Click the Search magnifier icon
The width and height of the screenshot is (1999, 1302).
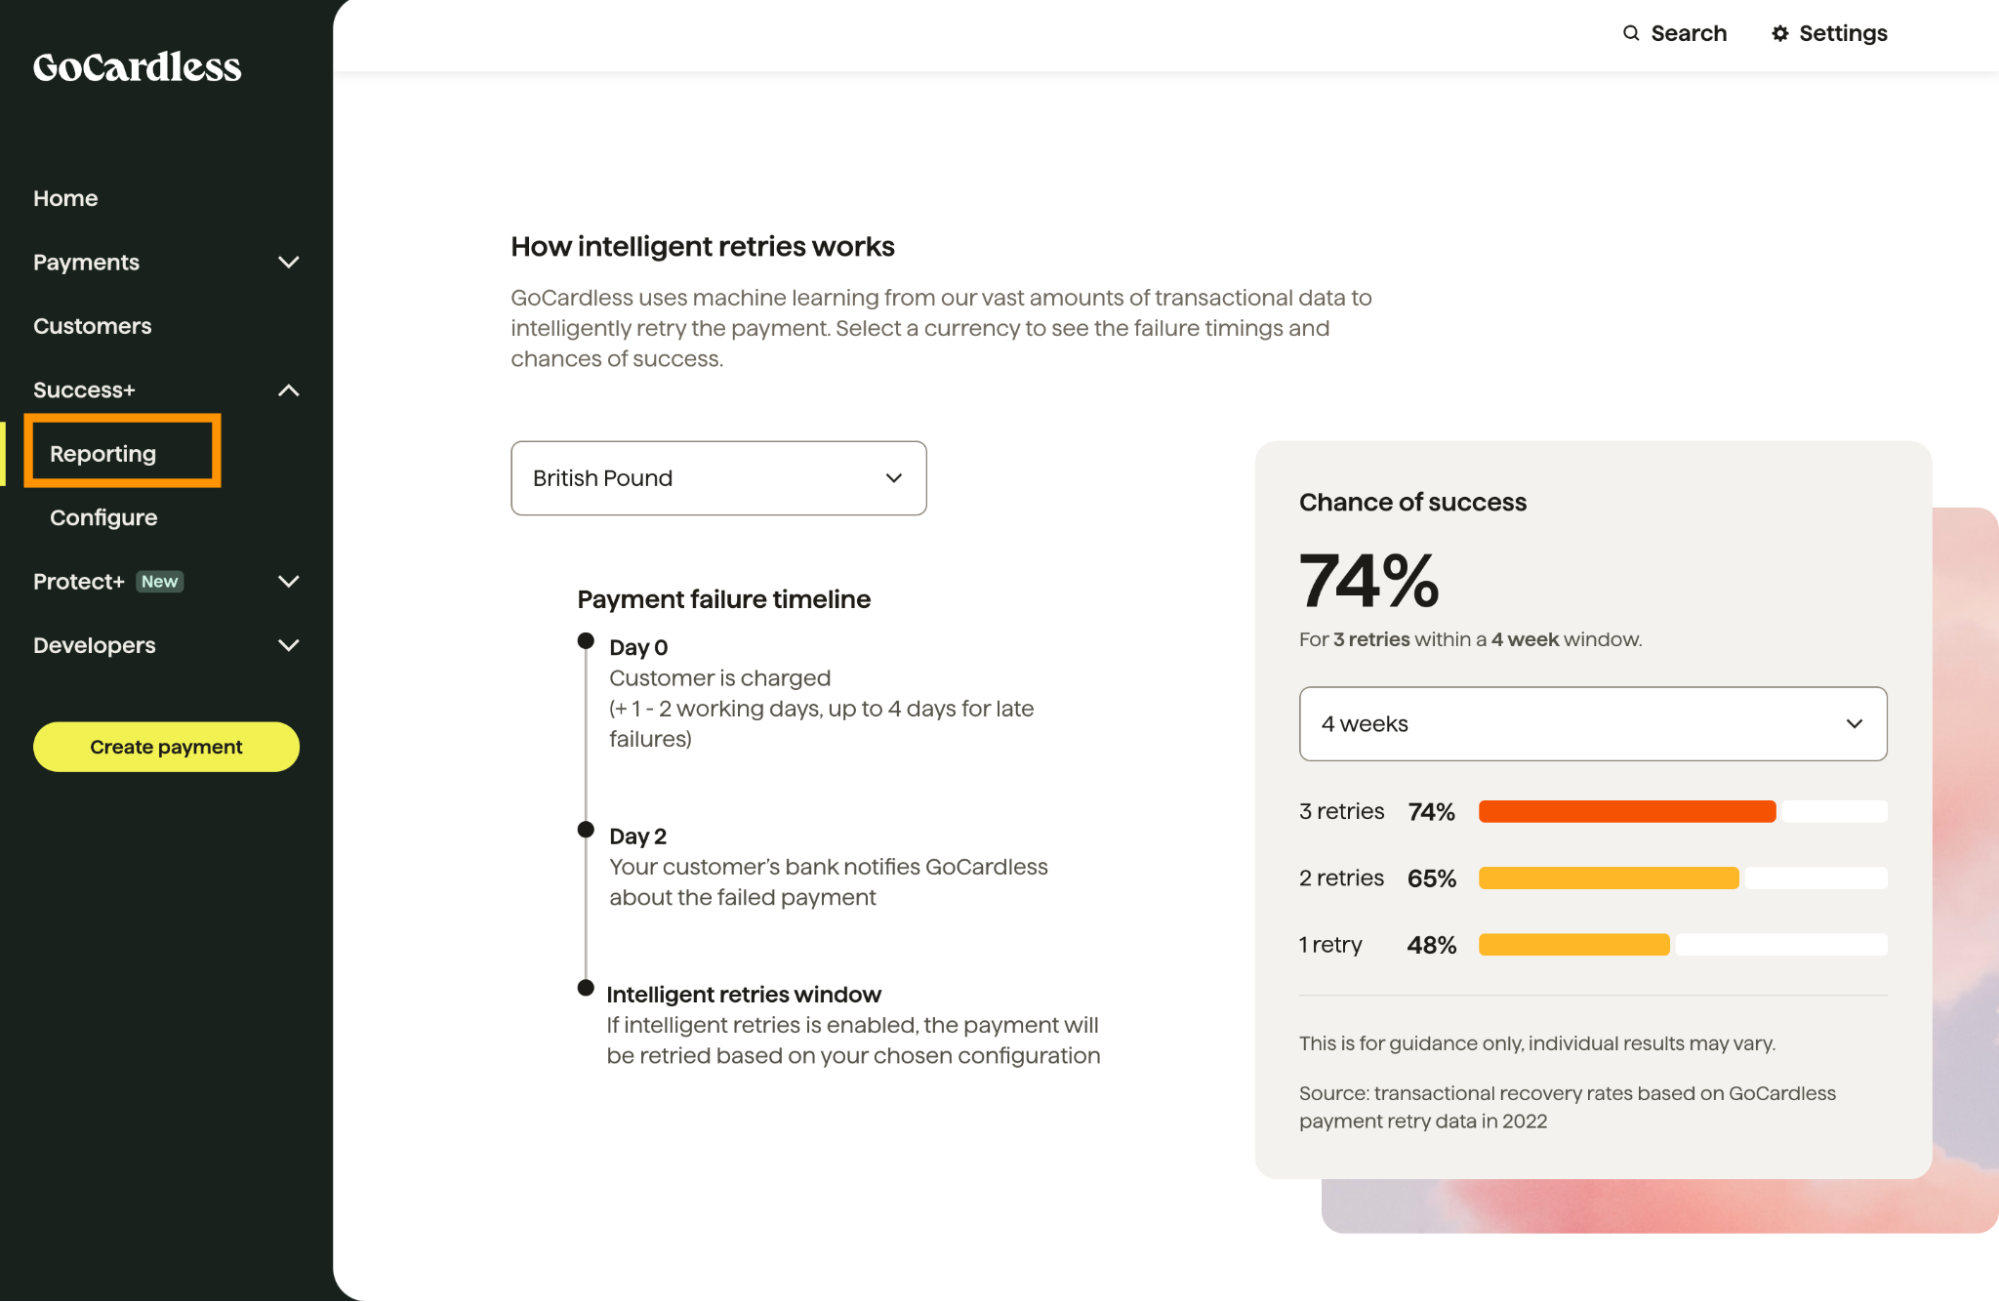(1631, 33)
